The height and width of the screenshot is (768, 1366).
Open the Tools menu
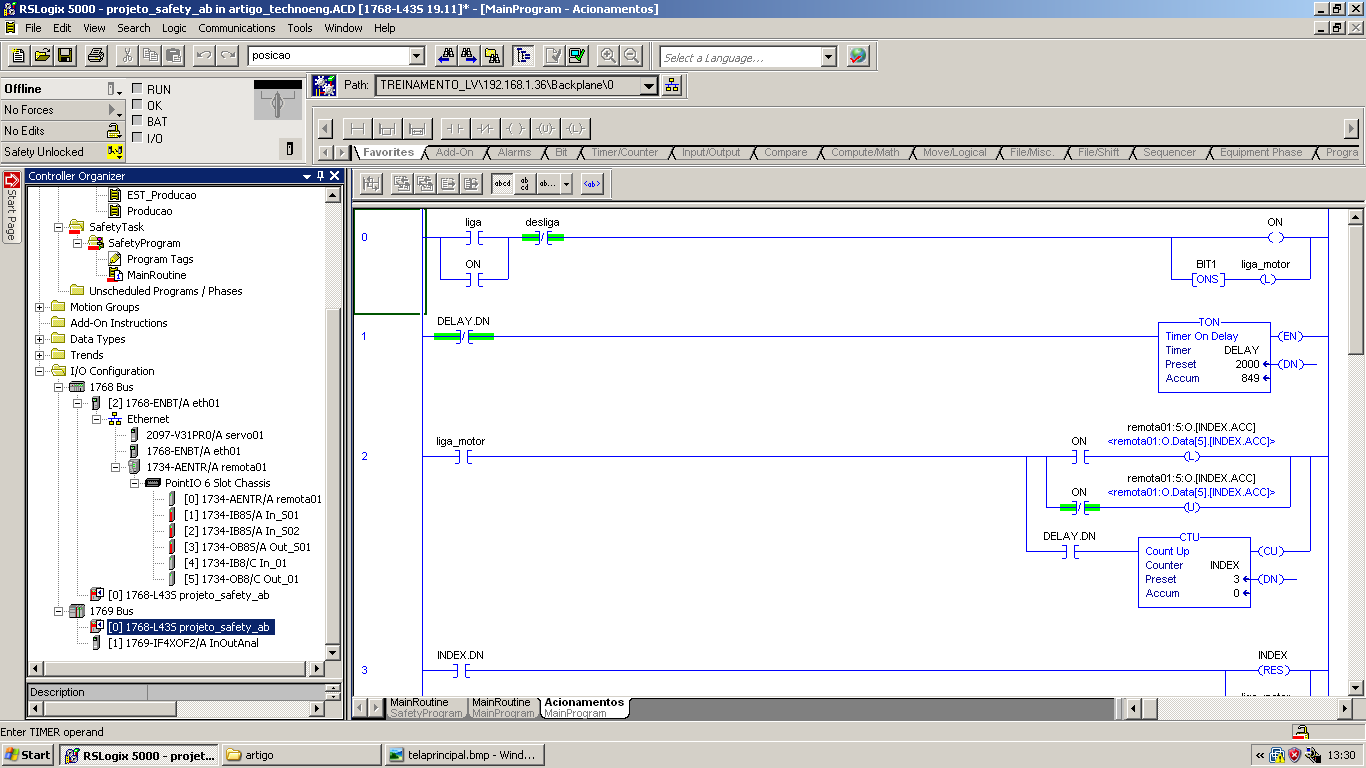[x=300, y=28]
